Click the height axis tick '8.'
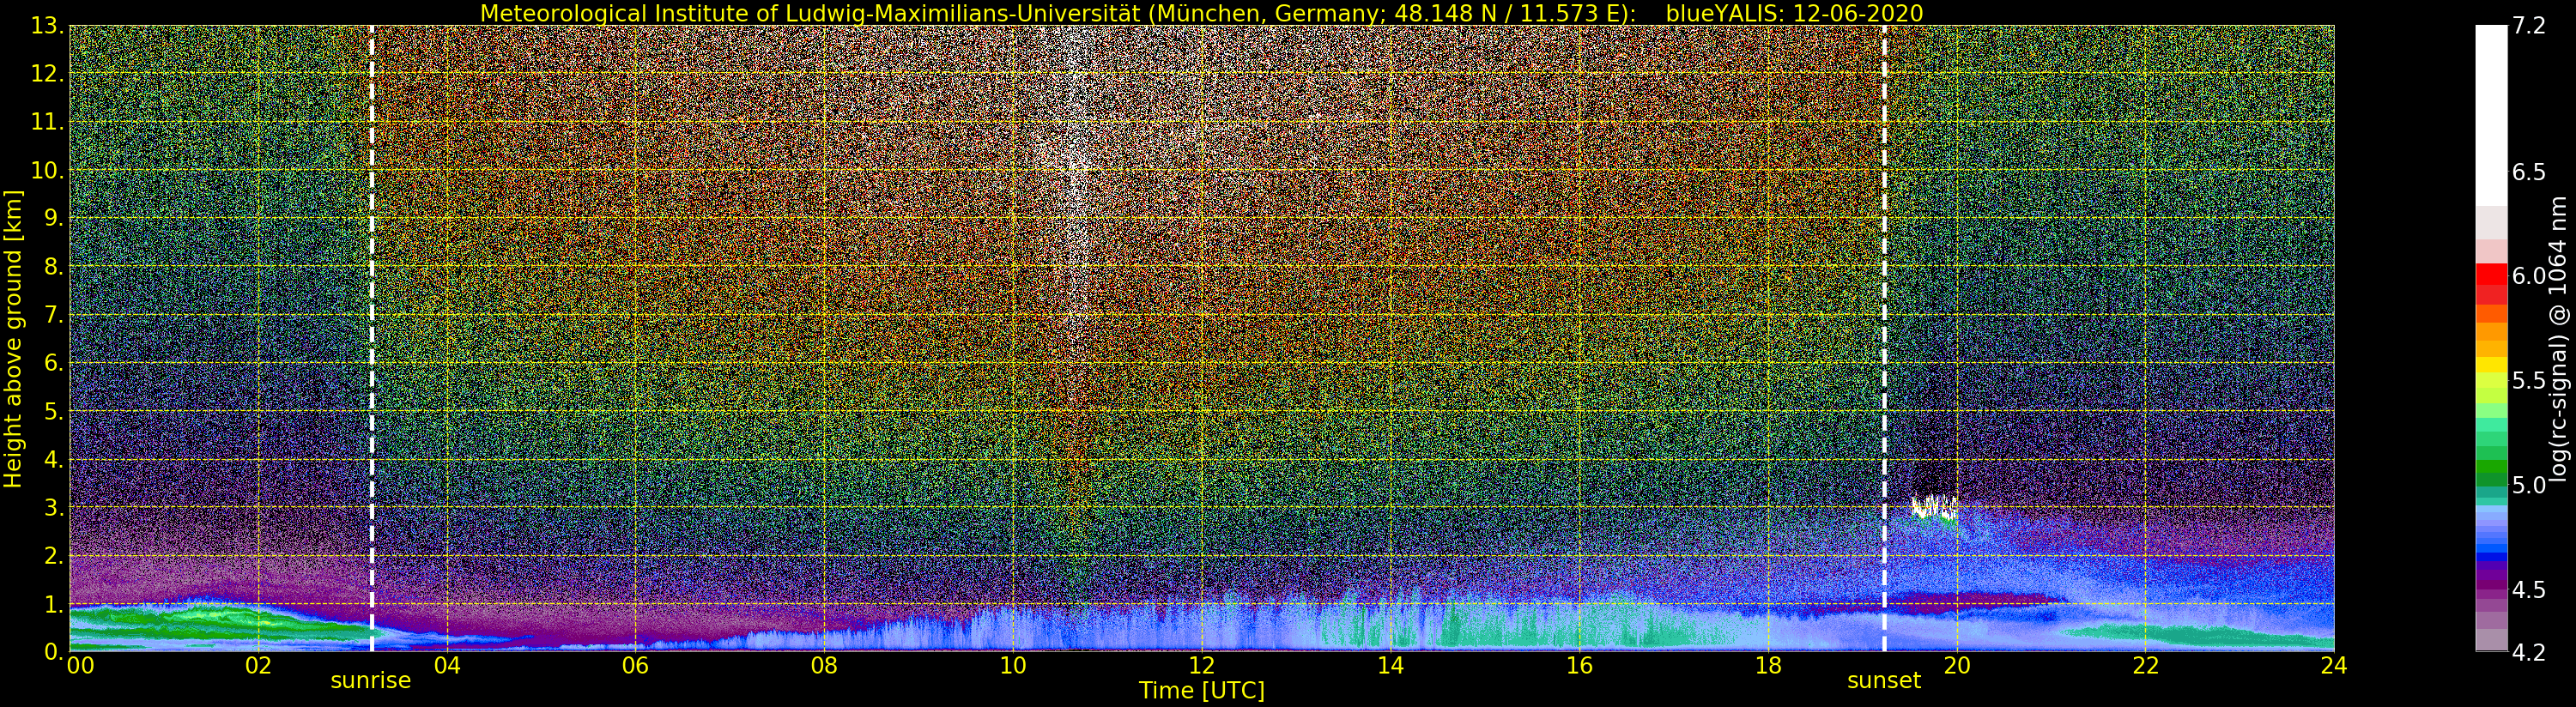2576x707 pixels. [x=54, y=267]
